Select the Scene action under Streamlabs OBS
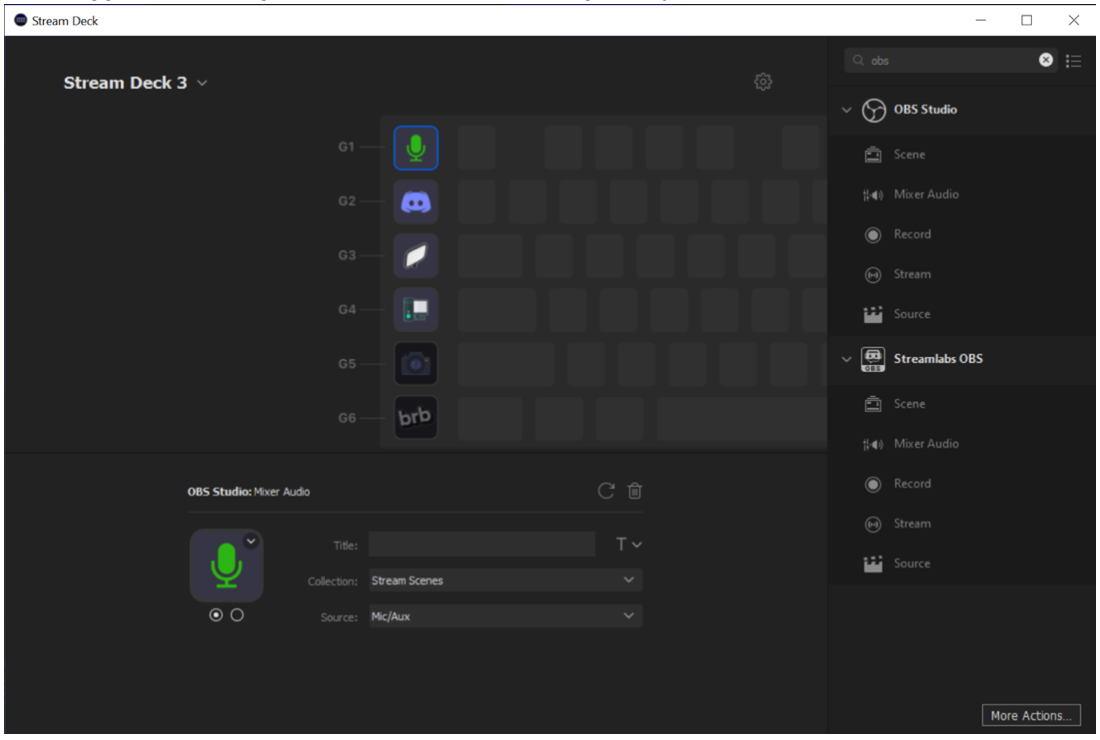 pos(910,403)
